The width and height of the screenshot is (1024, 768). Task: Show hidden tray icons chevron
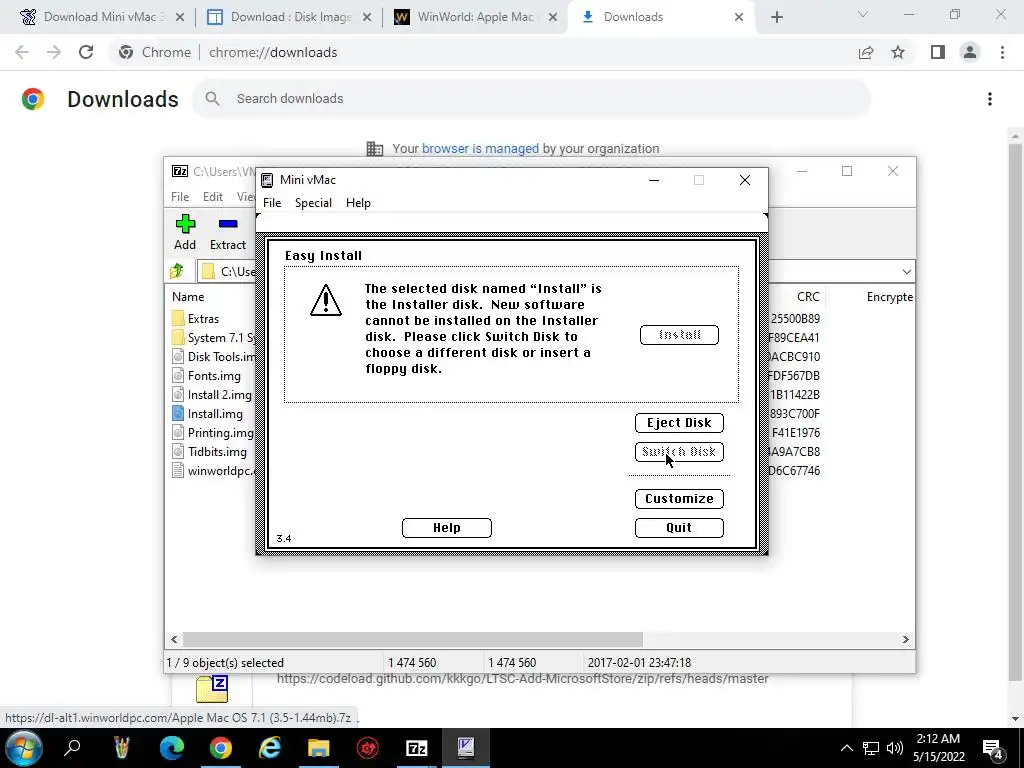coord(846,748)
